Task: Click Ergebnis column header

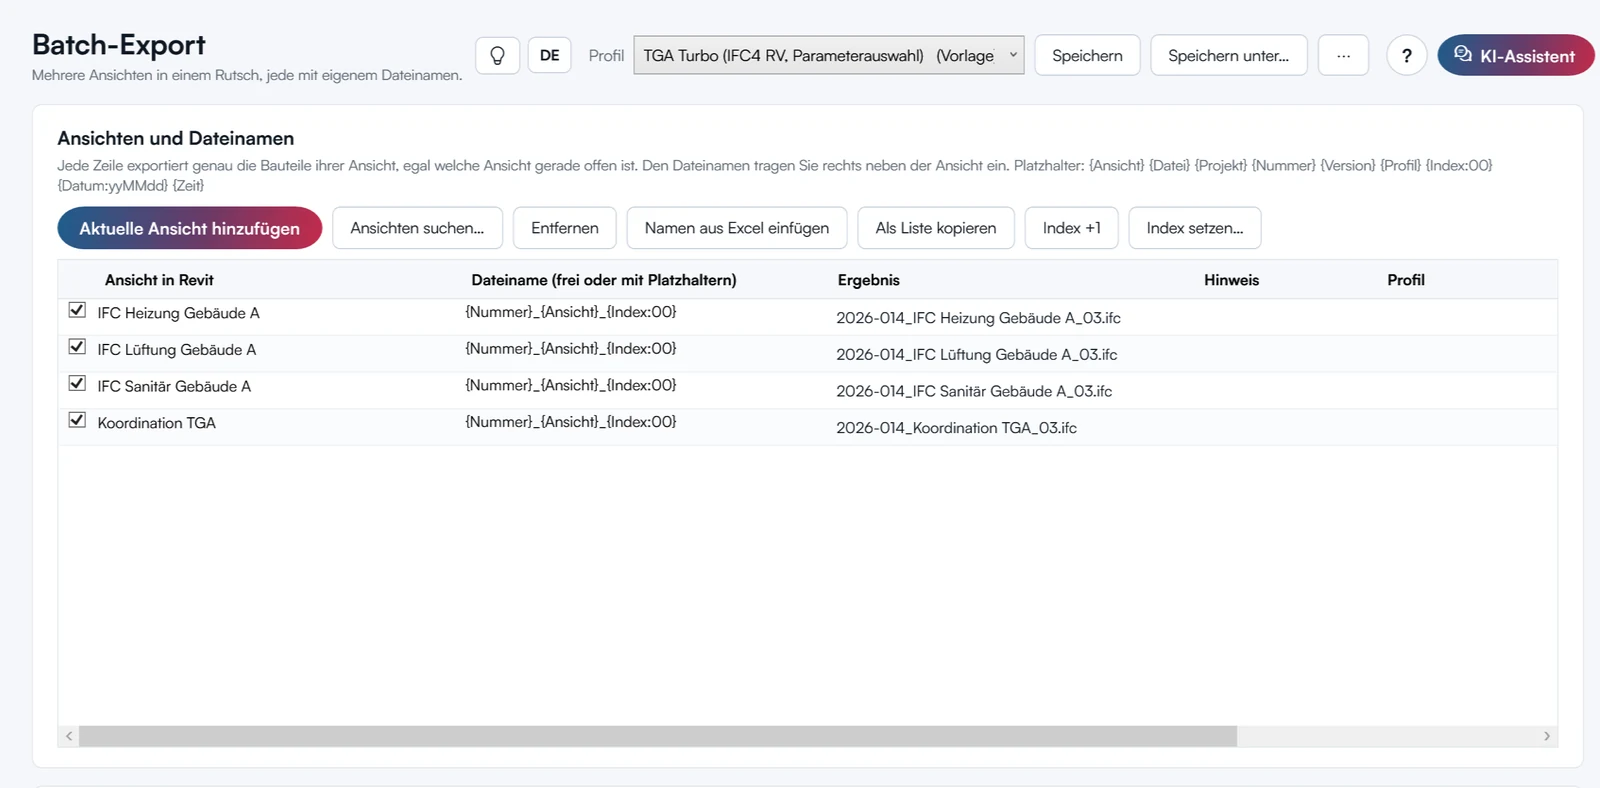Action: click(x=869, y=280)
